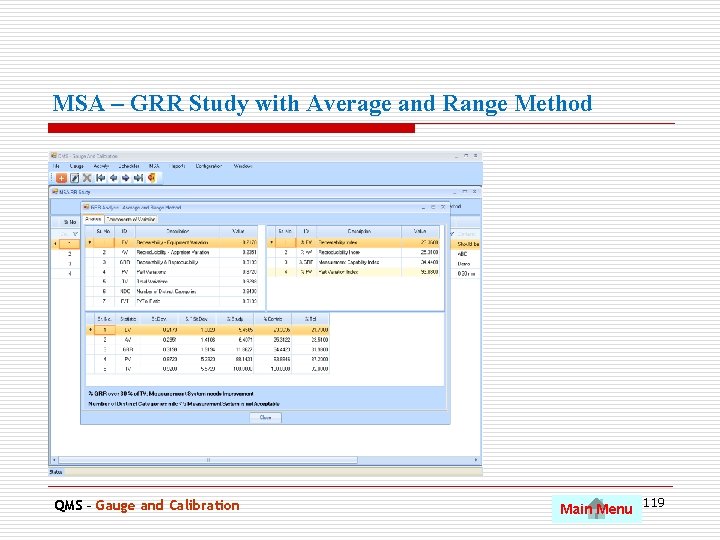Click the Statistic column header

click(x=128, y=319)
